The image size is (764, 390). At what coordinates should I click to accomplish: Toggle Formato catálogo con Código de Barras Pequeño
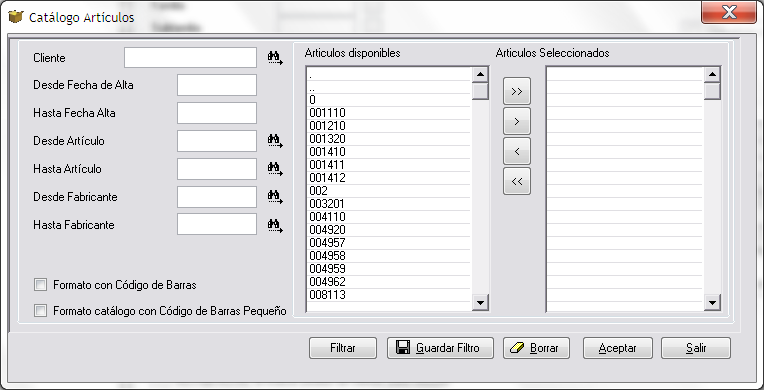tap(40, 311)
